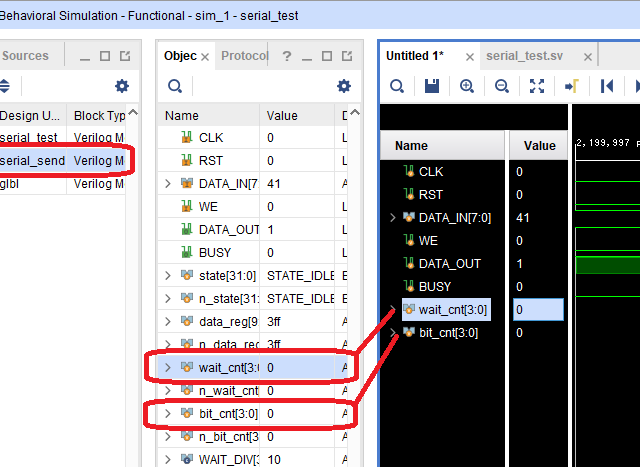Open the Objects panel settings gear
Viewport: 640px width, 467px height.
[344, 86]
